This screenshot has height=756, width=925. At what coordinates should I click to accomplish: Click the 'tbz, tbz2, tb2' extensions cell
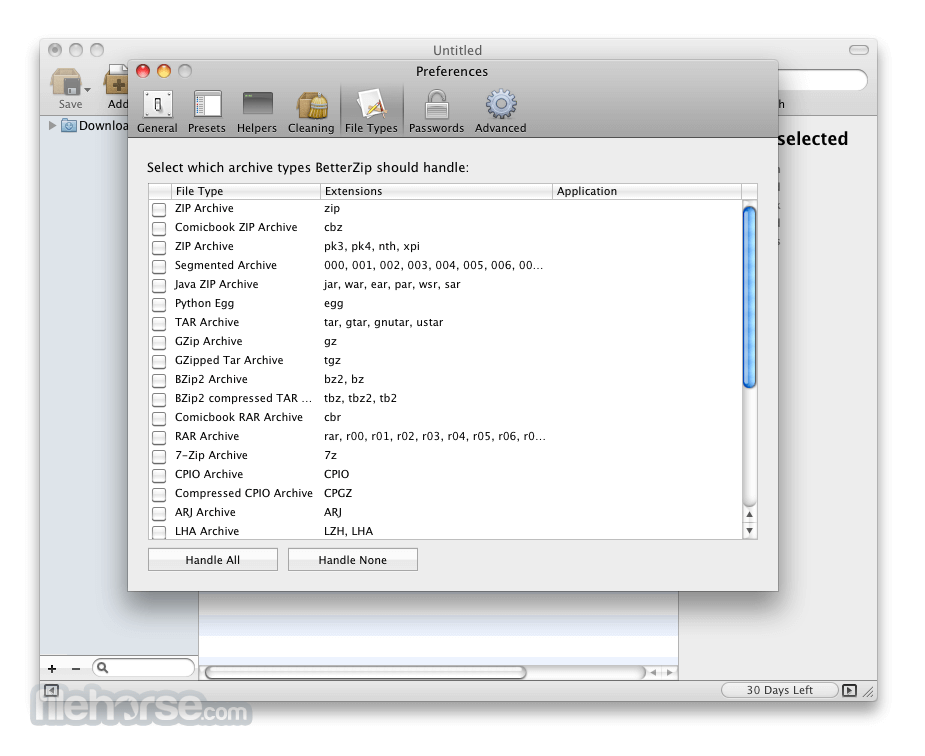pyautogui.click(x=360, y=398)
